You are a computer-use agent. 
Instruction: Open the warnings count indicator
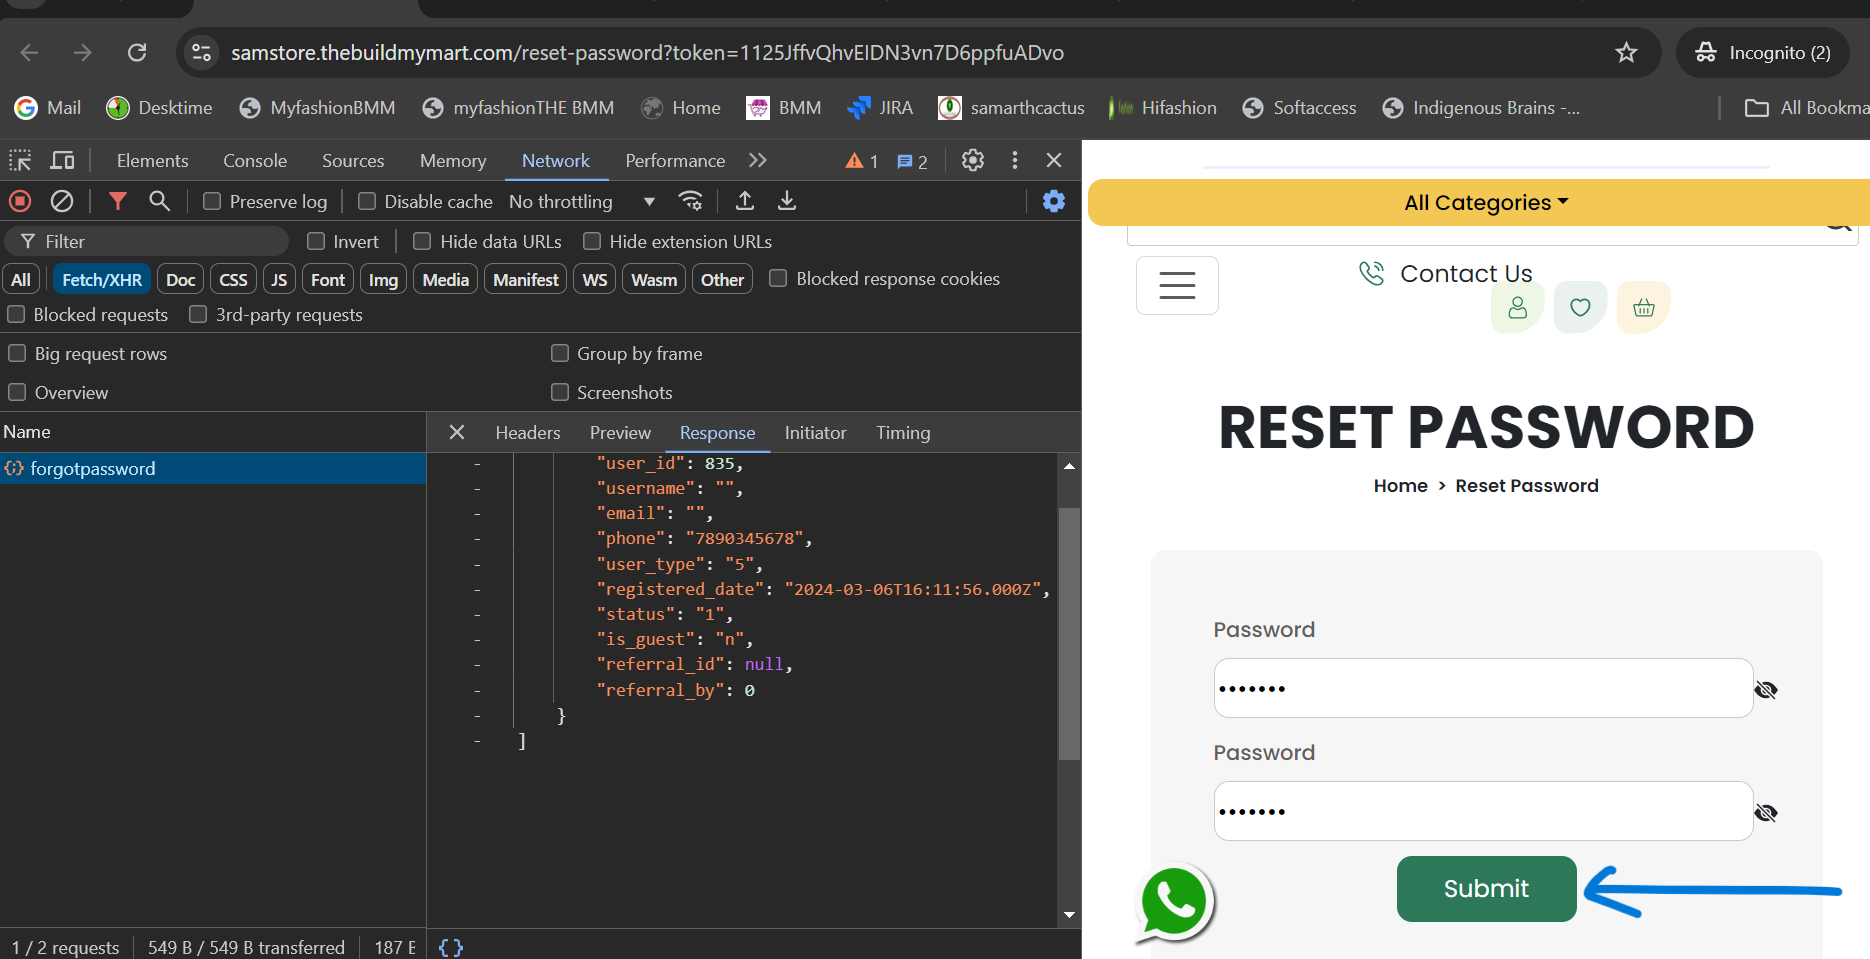point(862,161)
